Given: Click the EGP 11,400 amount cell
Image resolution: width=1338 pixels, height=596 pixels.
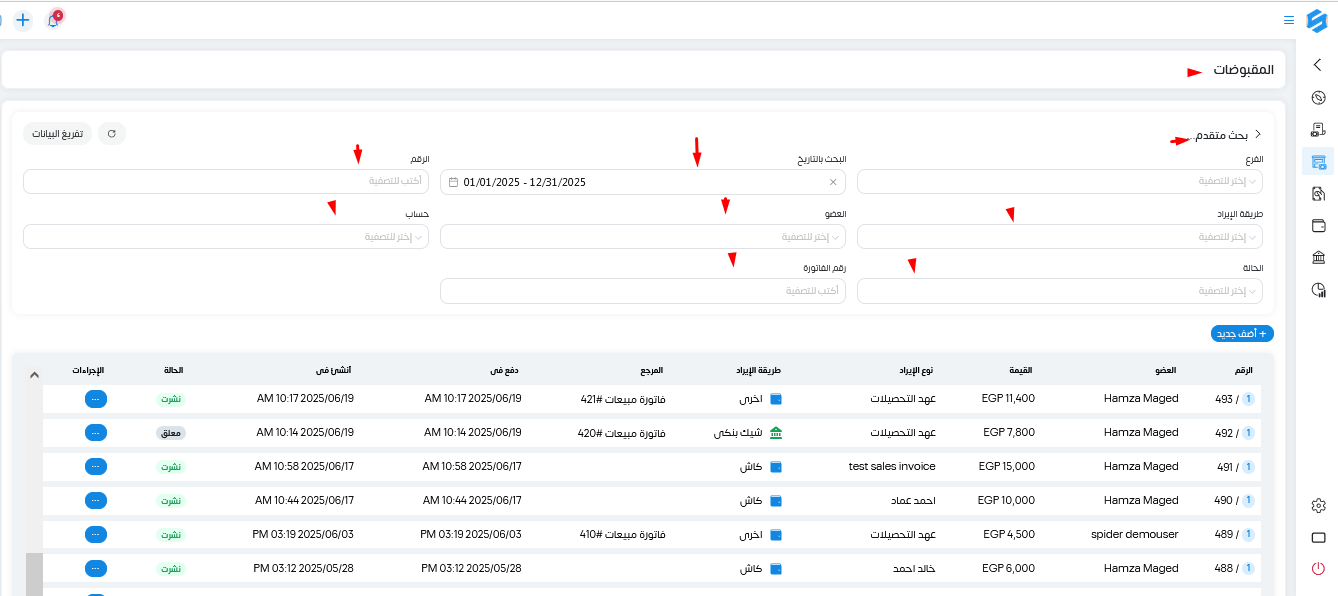Looking at the screenshot, I should pos(1009,399).
